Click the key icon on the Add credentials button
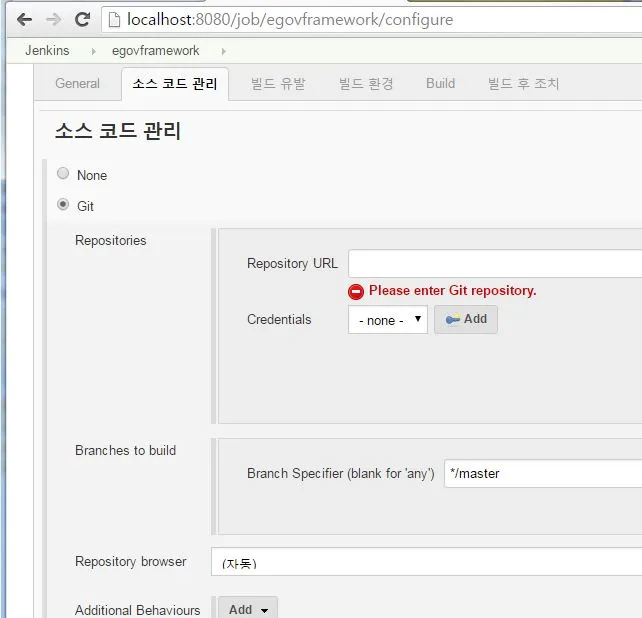 click(452, 319)
